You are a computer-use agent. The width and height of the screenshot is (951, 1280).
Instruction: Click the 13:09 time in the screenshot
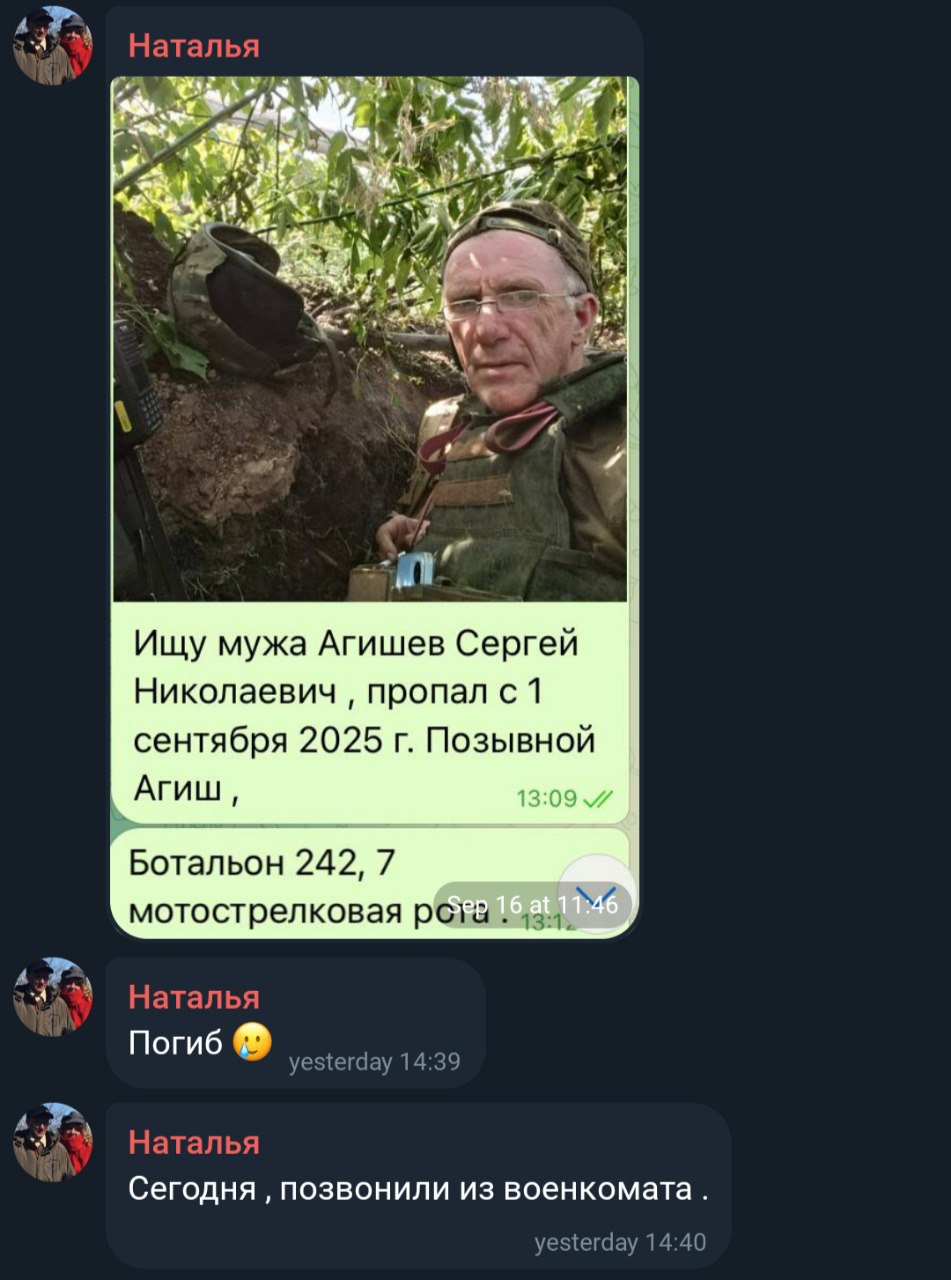[546, 798]
